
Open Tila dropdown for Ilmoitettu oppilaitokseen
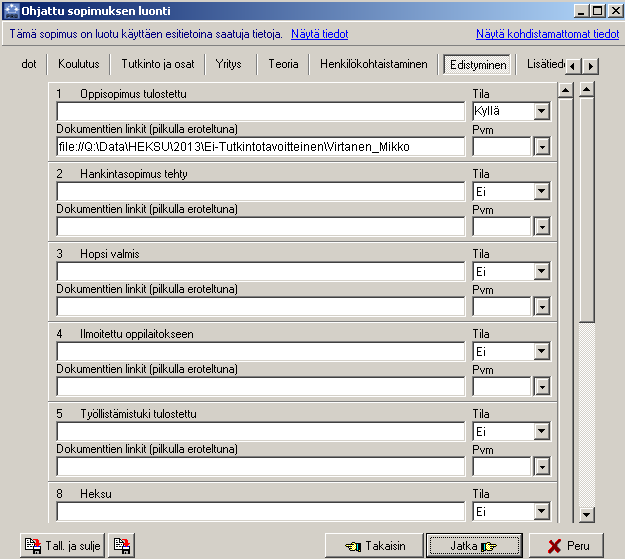542,351
